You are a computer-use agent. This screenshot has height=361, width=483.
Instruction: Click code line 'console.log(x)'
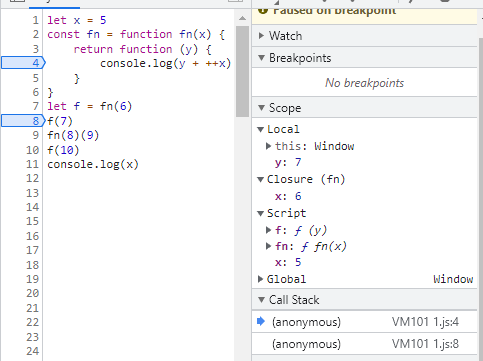(x=93, y=164)
